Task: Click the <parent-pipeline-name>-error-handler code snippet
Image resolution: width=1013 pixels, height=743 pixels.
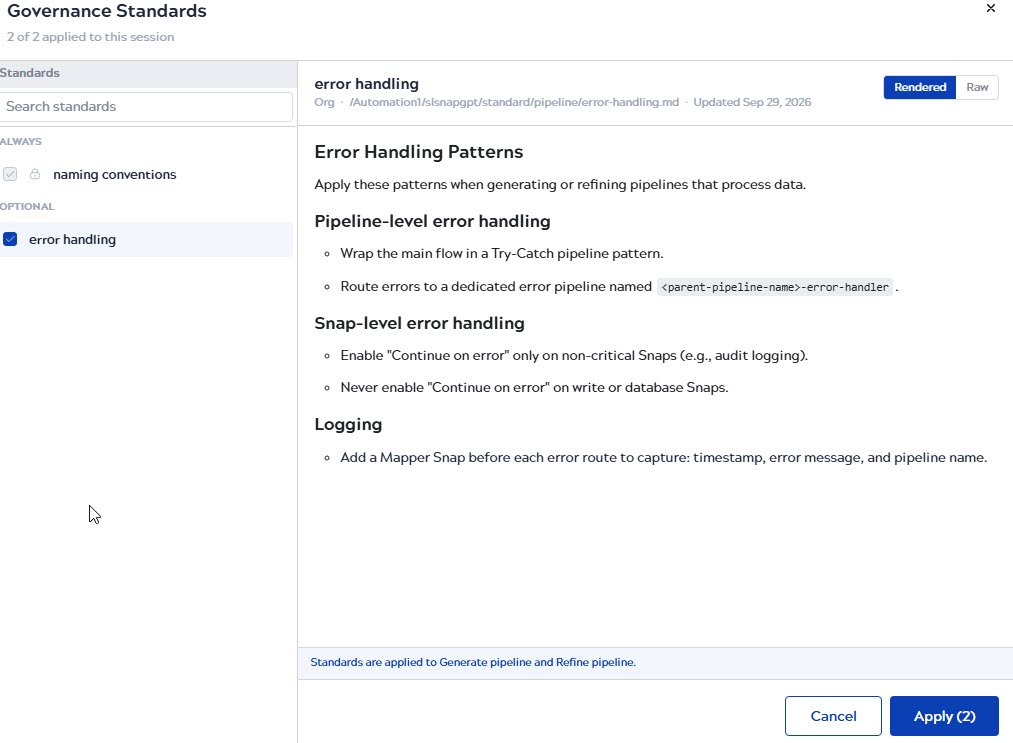Action: tap(775, 287)
